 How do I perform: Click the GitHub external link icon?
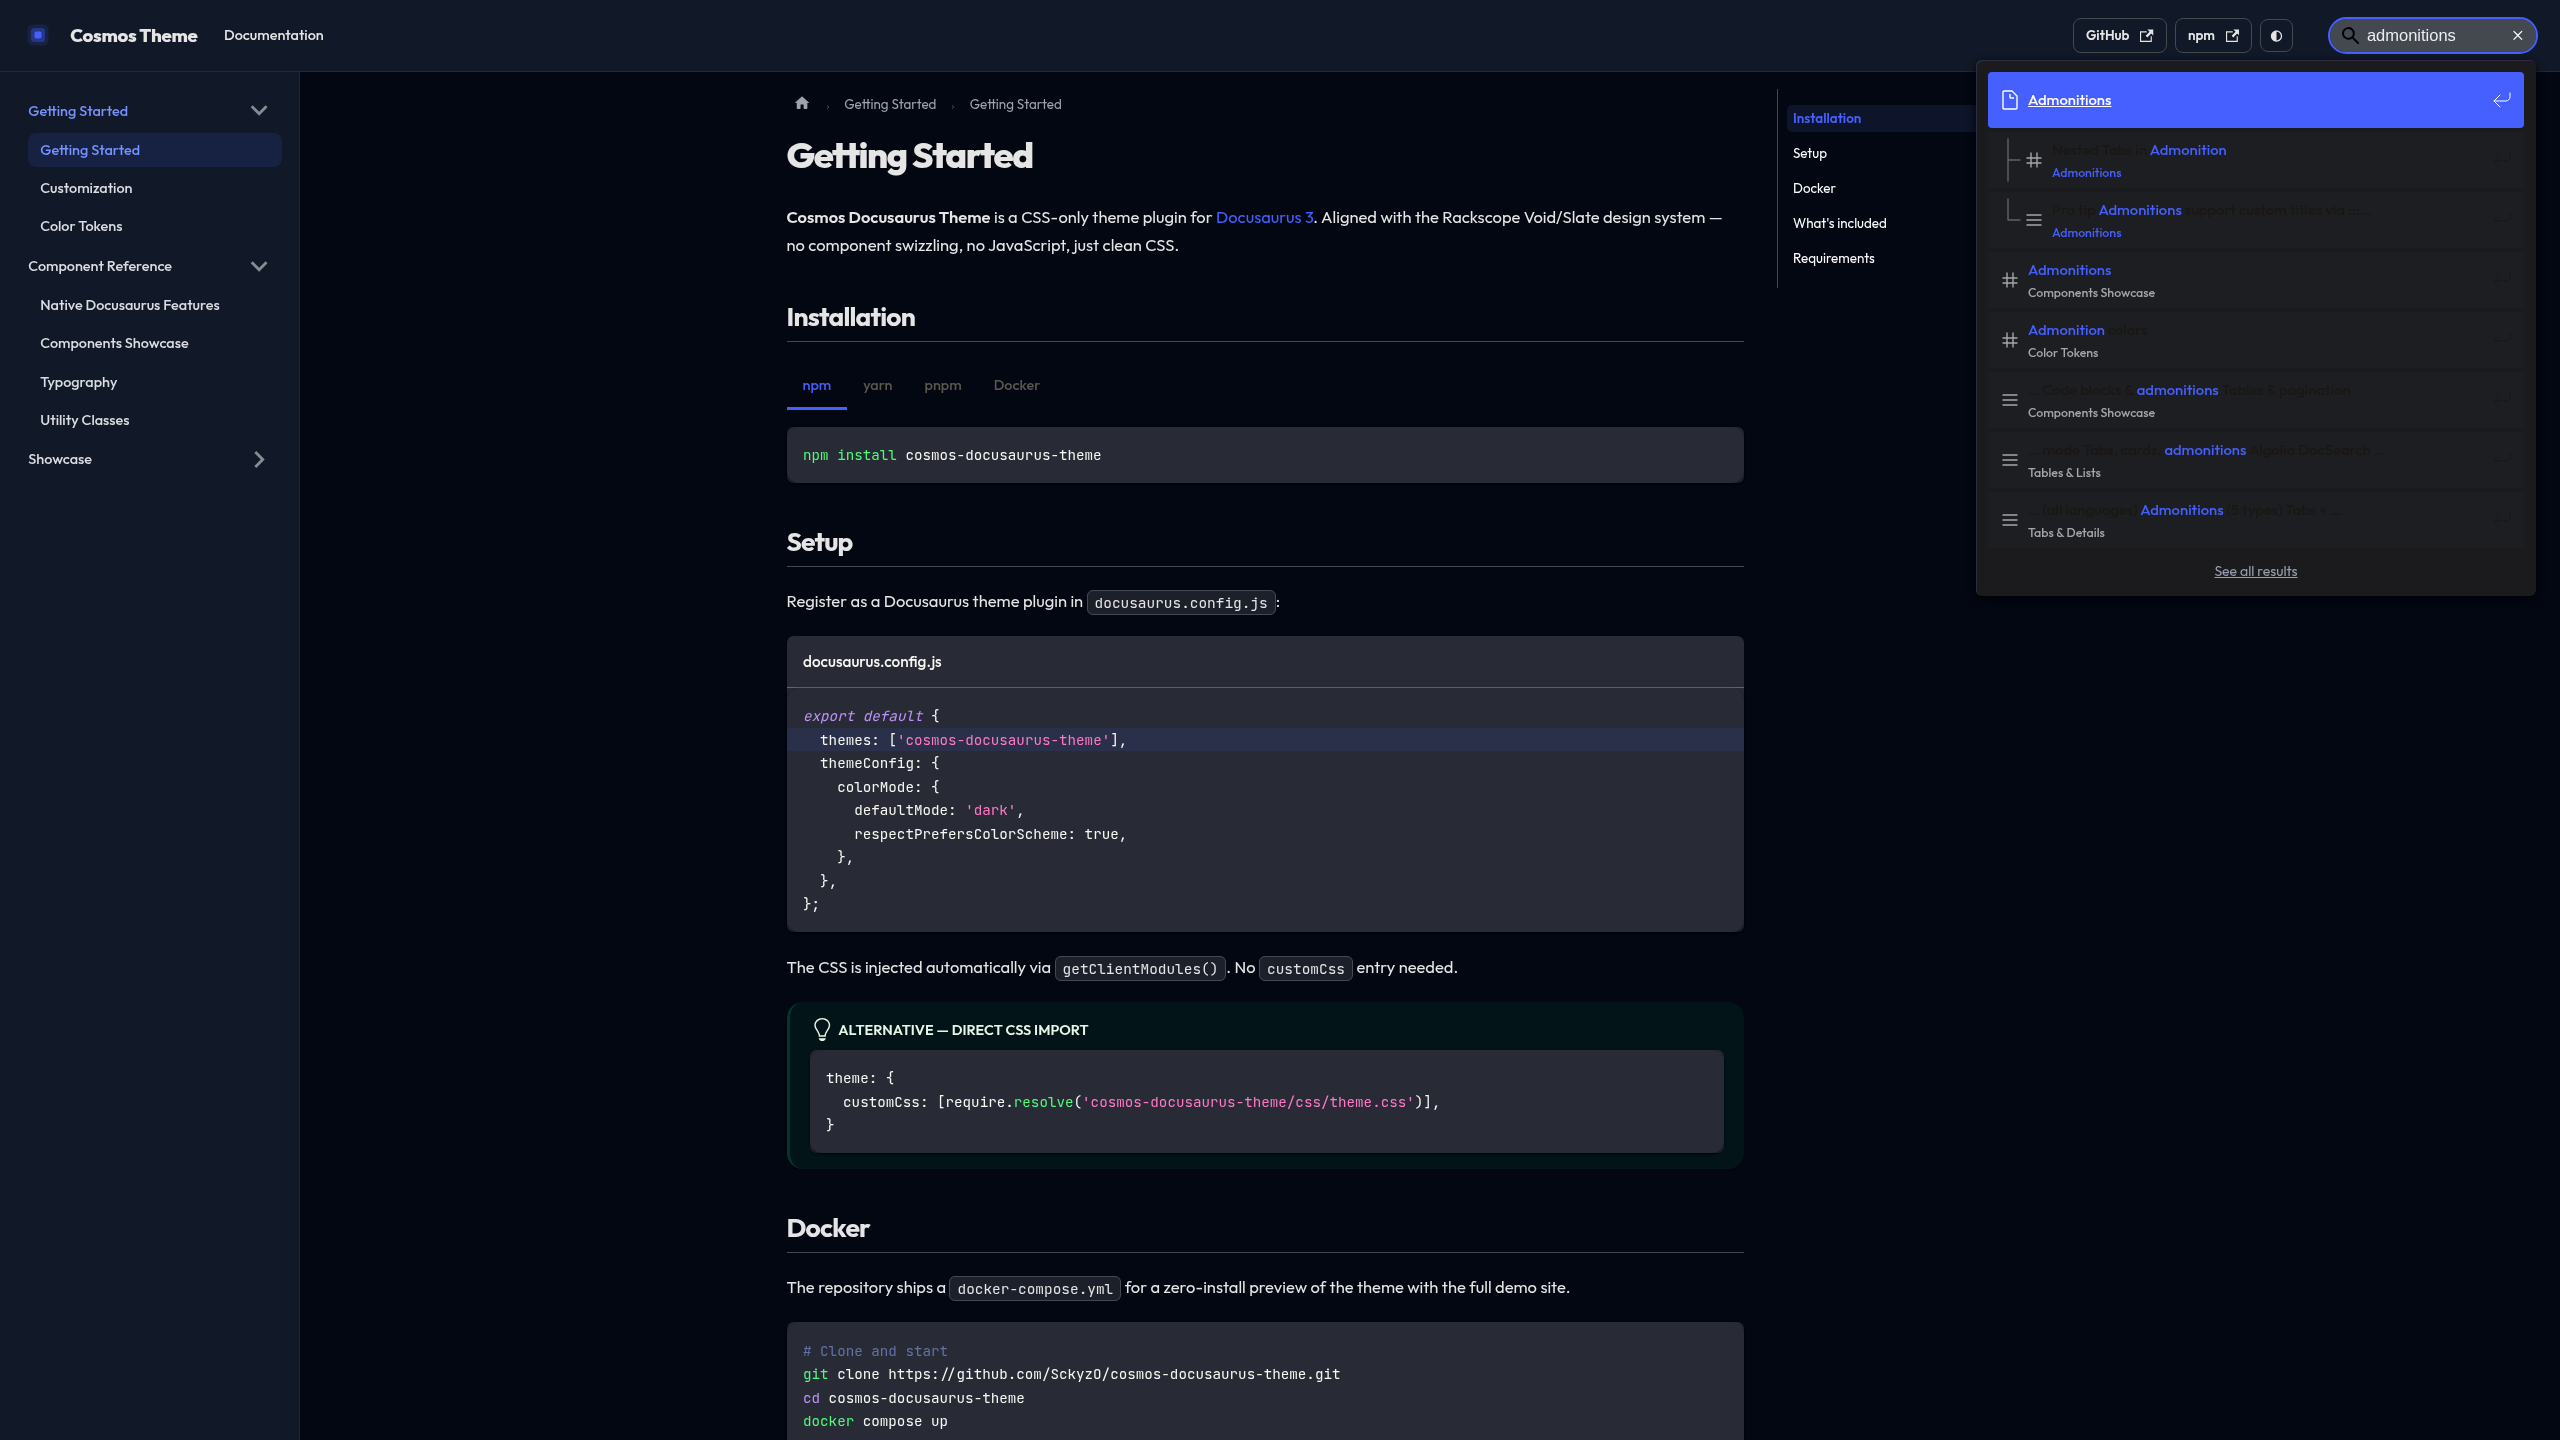click(x=2146, y=35)
